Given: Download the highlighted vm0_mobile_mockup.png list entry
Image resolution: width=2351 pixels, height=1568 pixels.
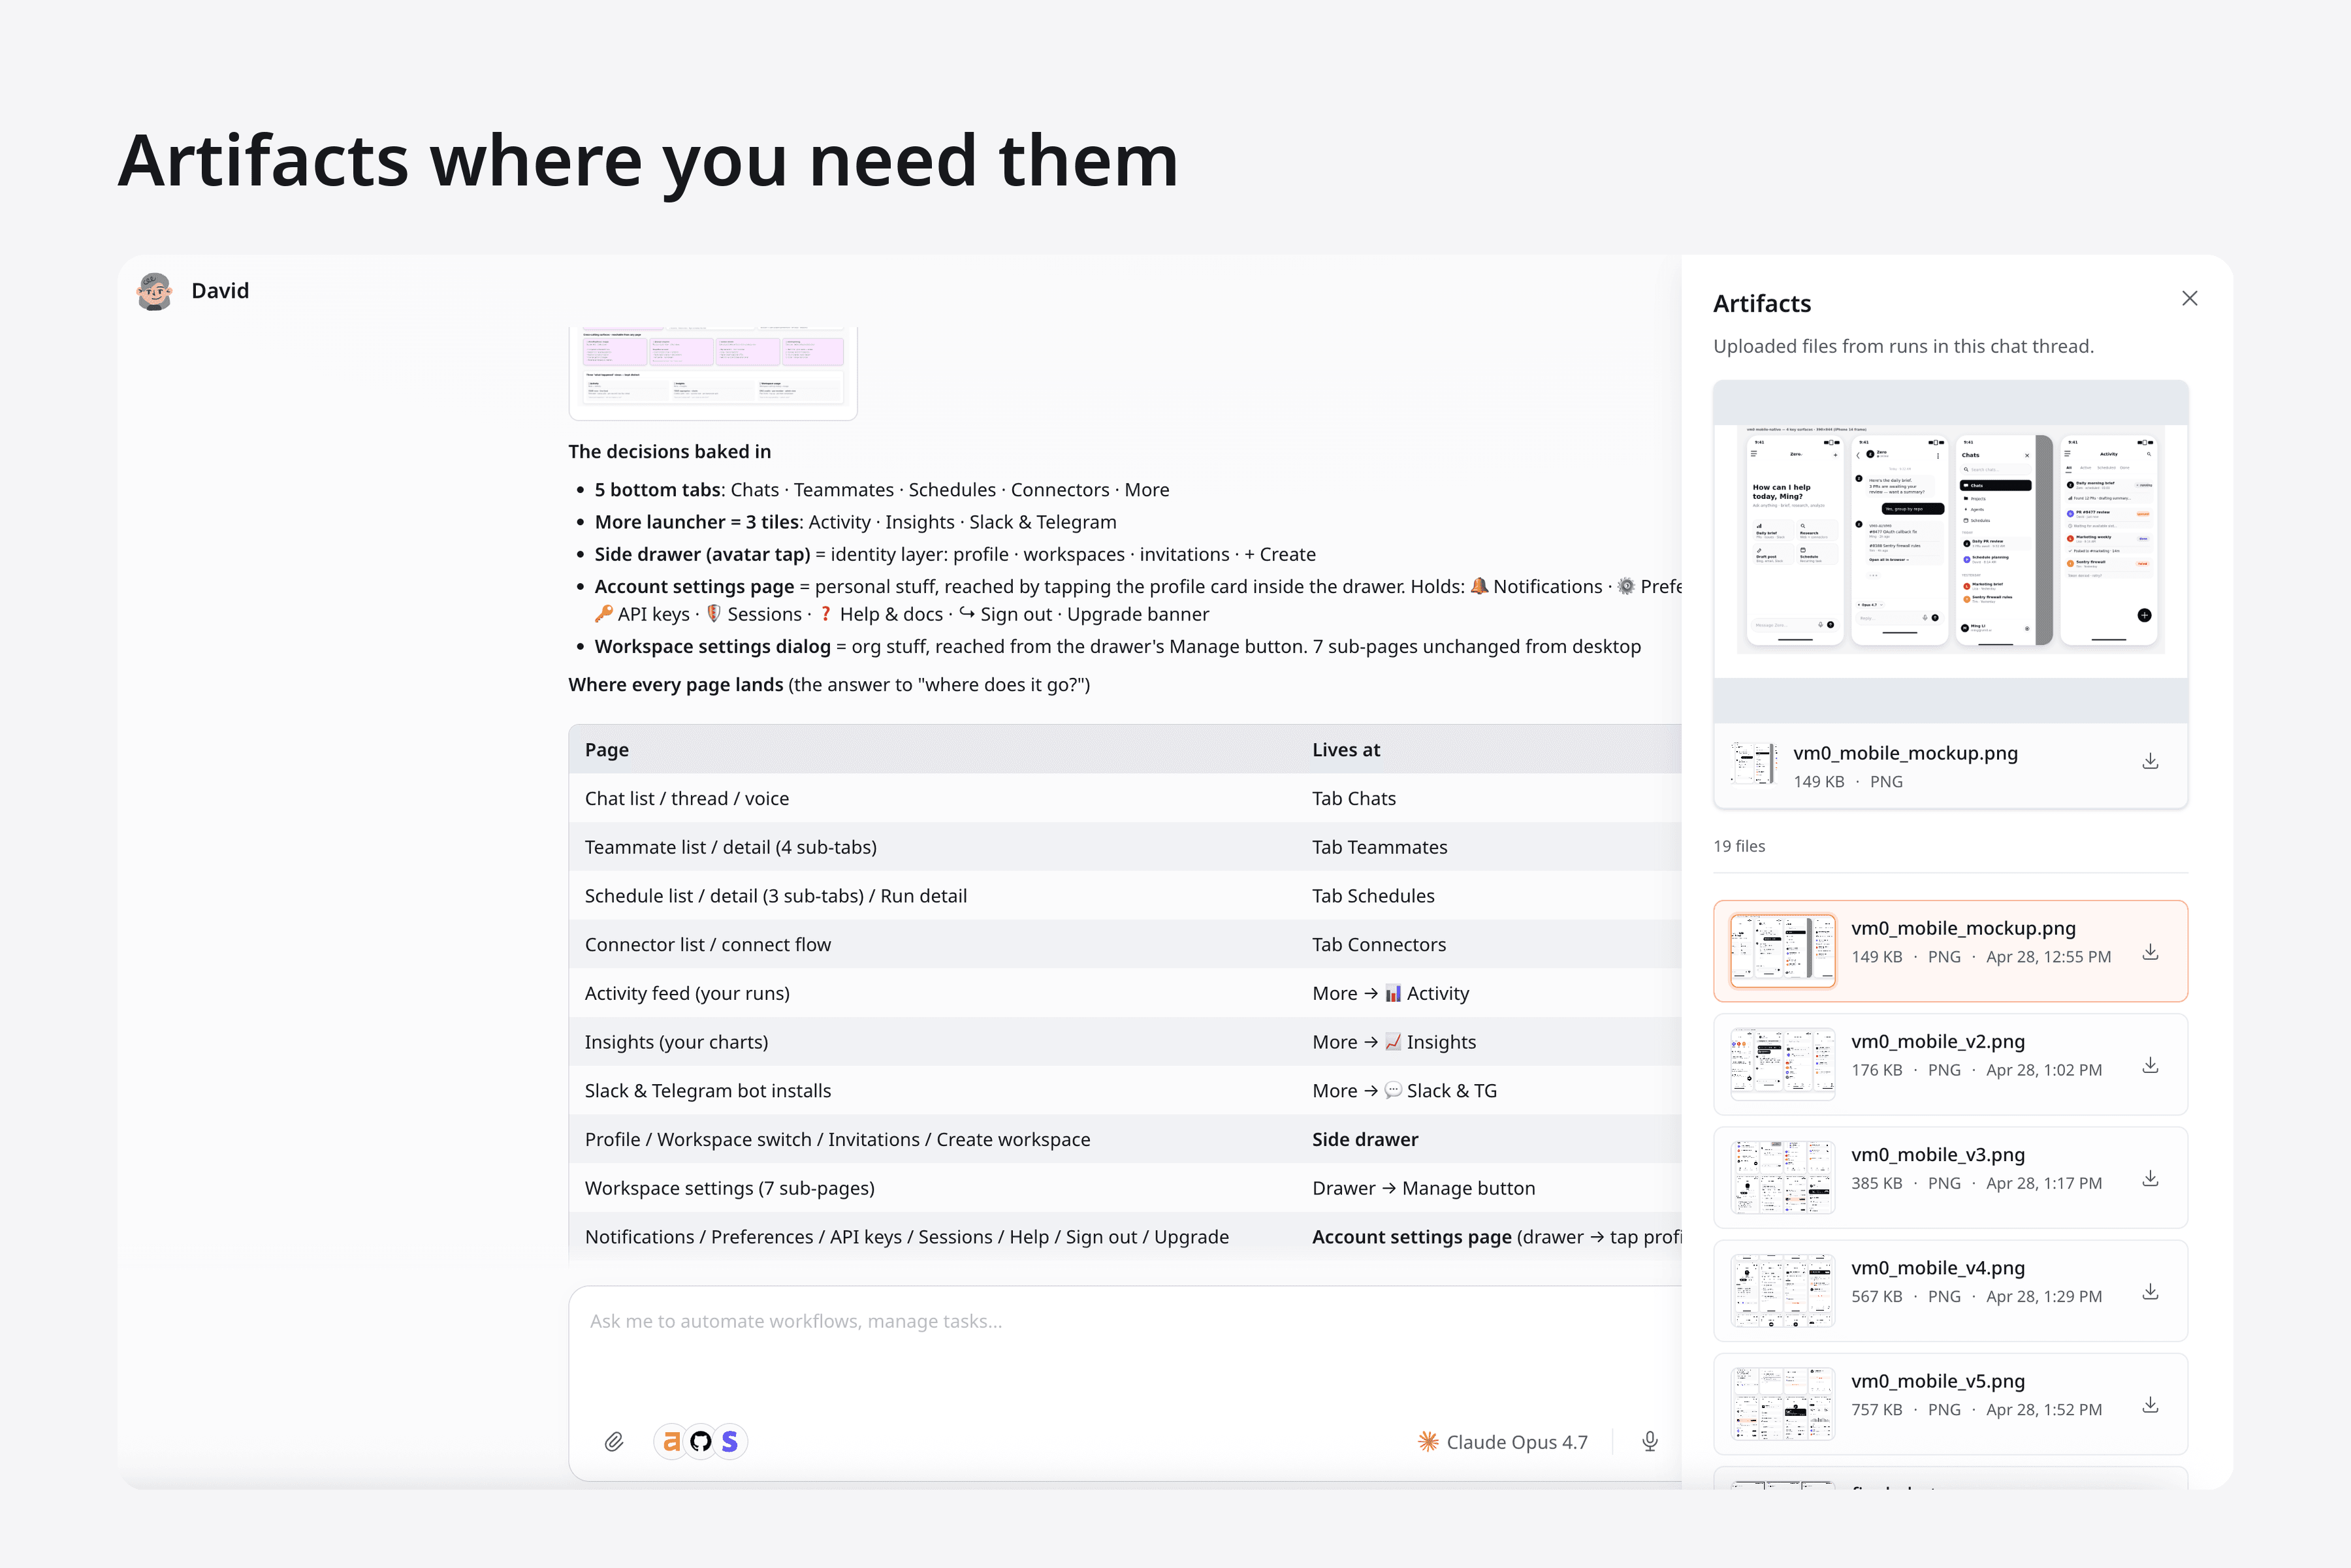Looking at the screenshot, I should coord(2150,952).
